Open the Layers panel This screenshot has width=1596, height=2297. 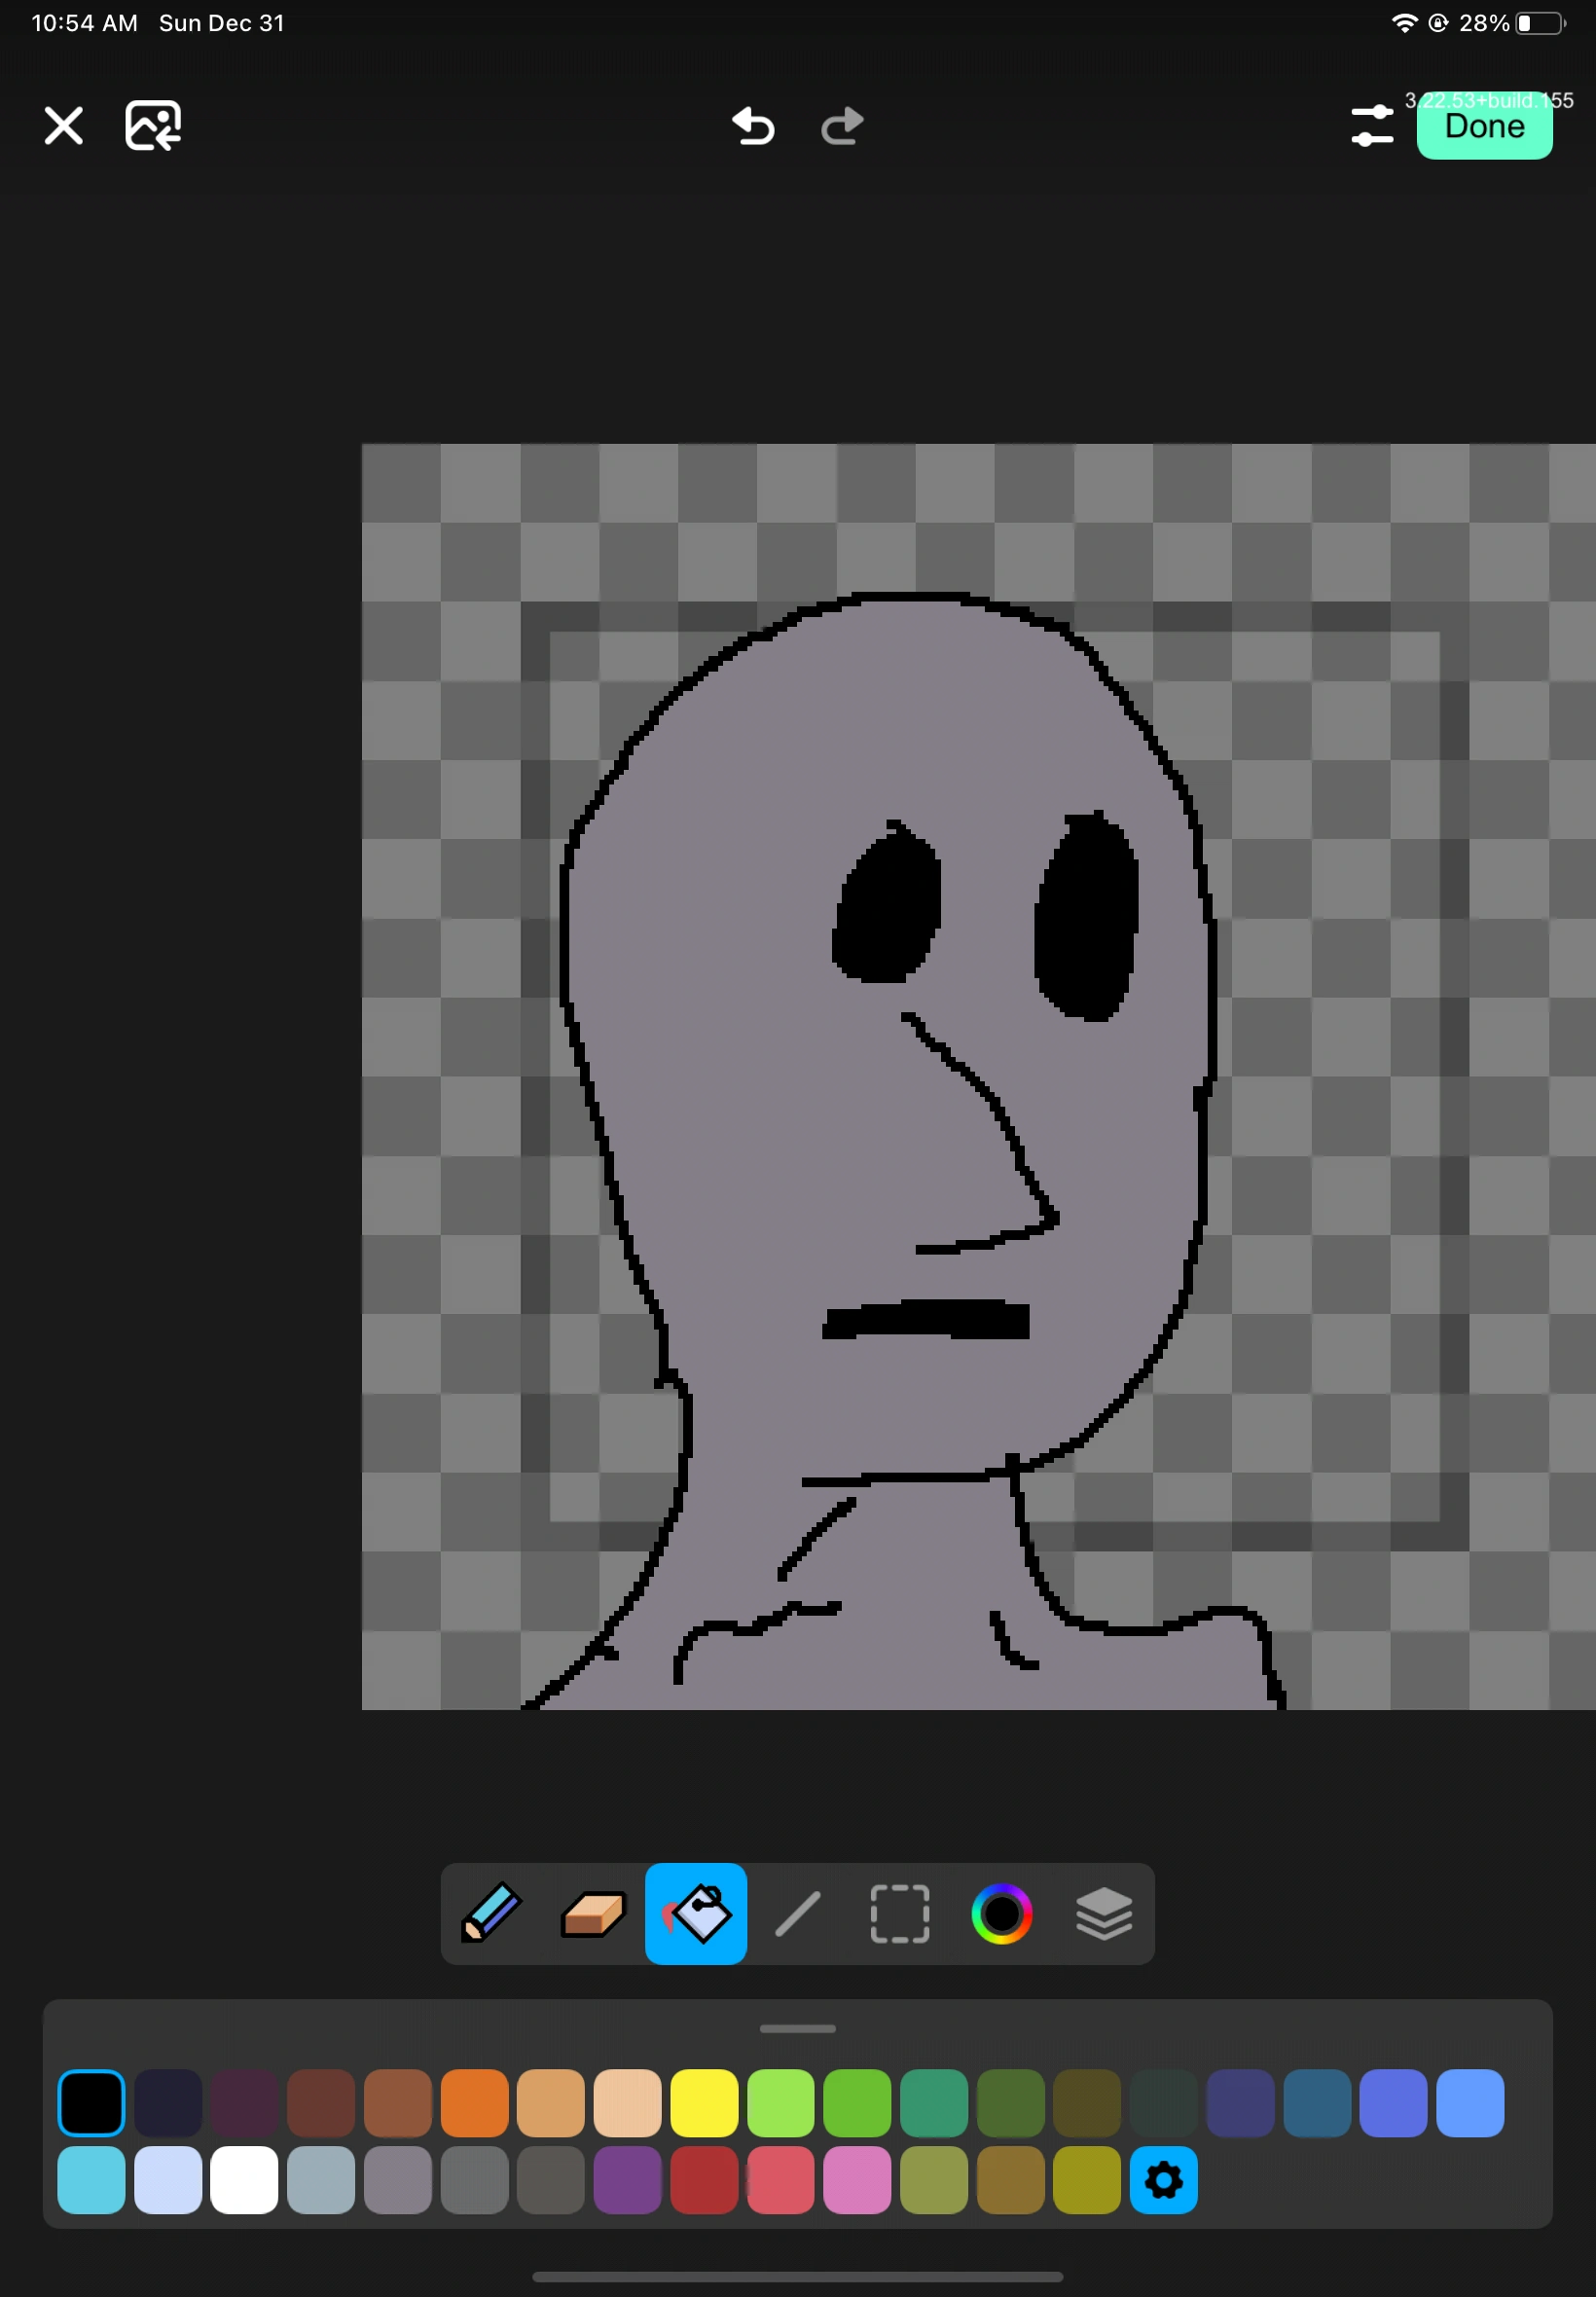(x=1105, y=1913)
